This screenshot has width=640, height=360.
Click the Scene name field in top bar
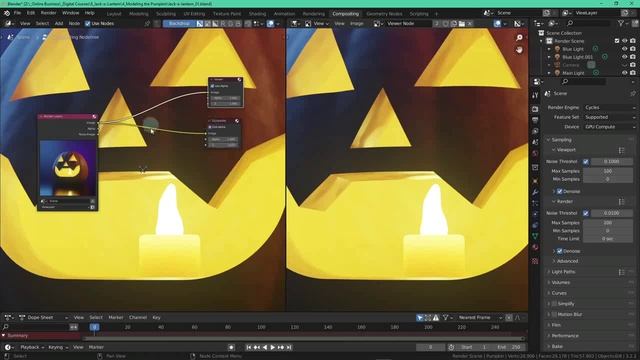518,13
